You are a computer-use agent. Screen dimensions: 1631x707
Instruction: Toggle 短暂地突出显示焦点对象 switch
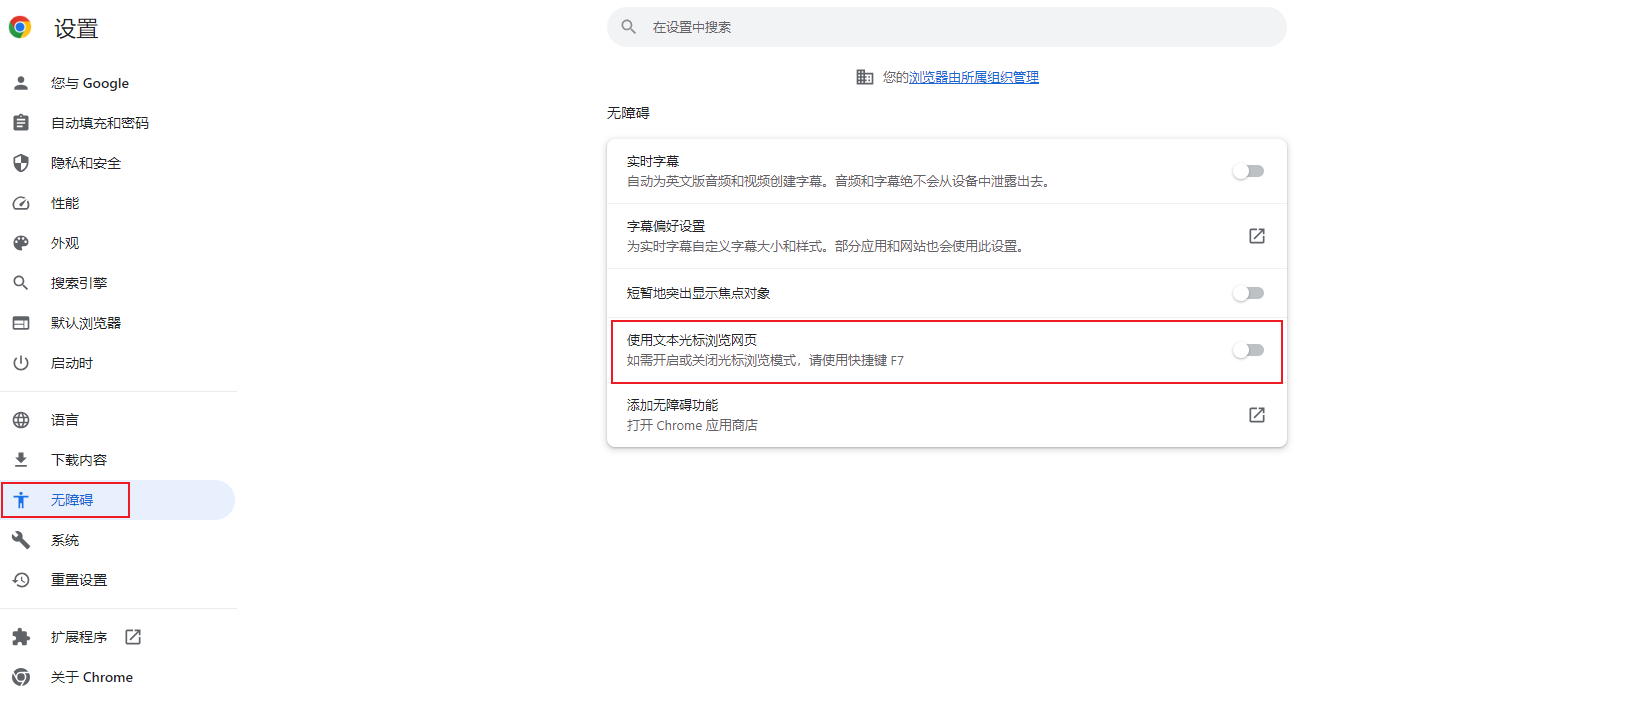[1248, 293]
